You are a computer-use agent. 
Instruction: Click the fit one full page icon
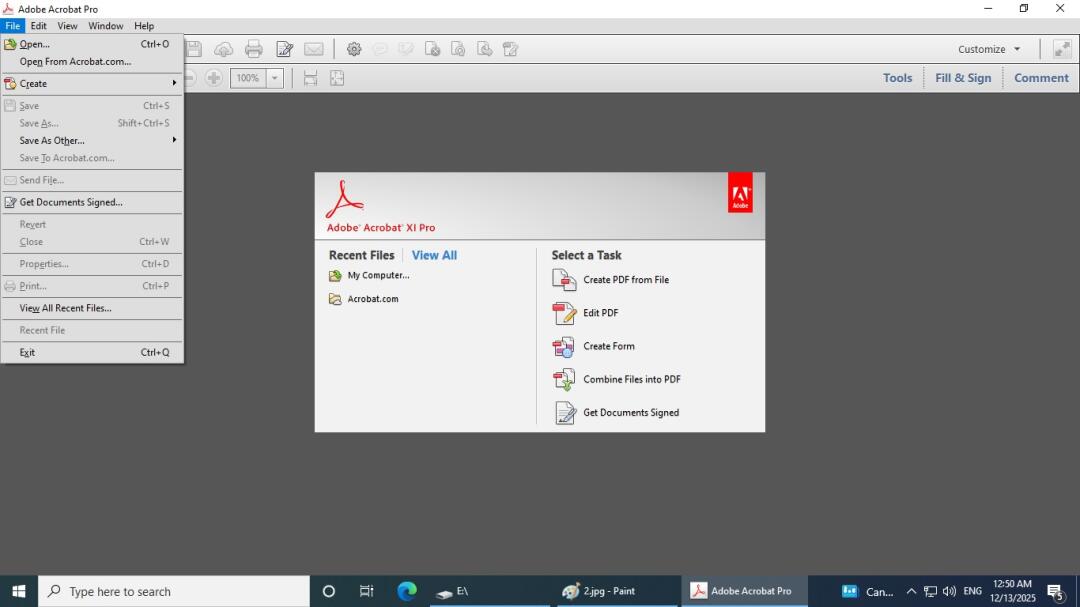coord(337,78)
